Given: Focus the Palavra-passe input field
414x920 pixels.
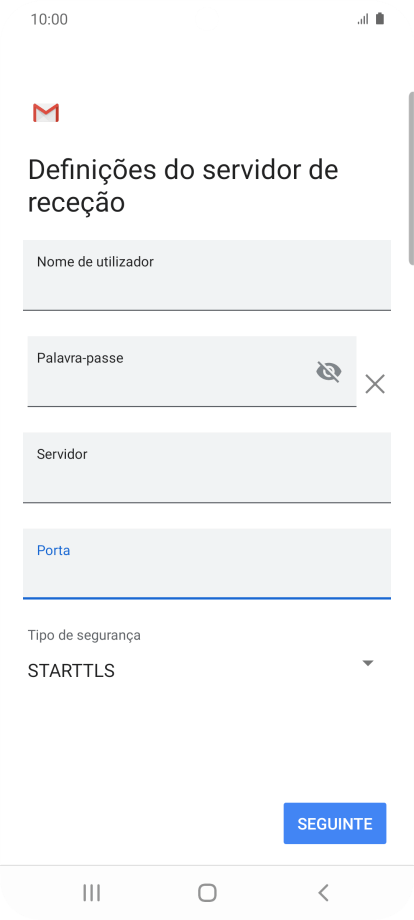Looking at the screenshot, I should [x=192, y=371].
